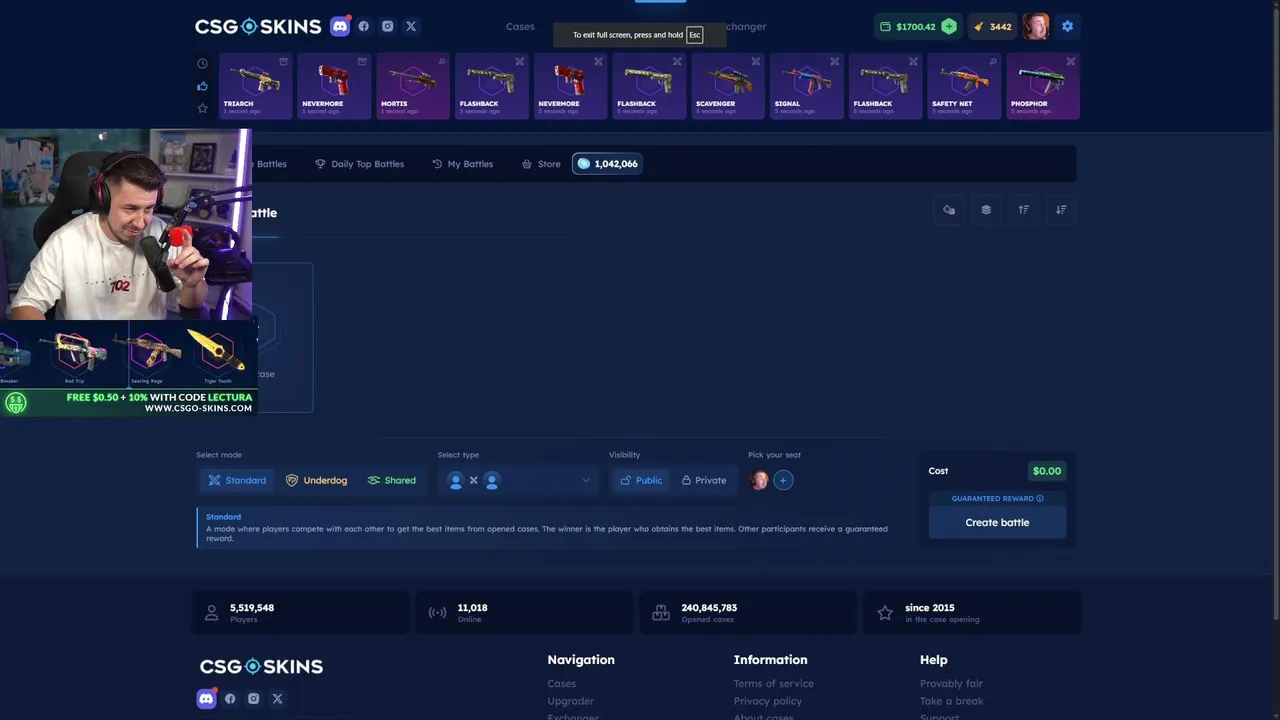Click the CSGO-SKINS logo in the footer
This screenshot has height=720, width=1280.
261,667
